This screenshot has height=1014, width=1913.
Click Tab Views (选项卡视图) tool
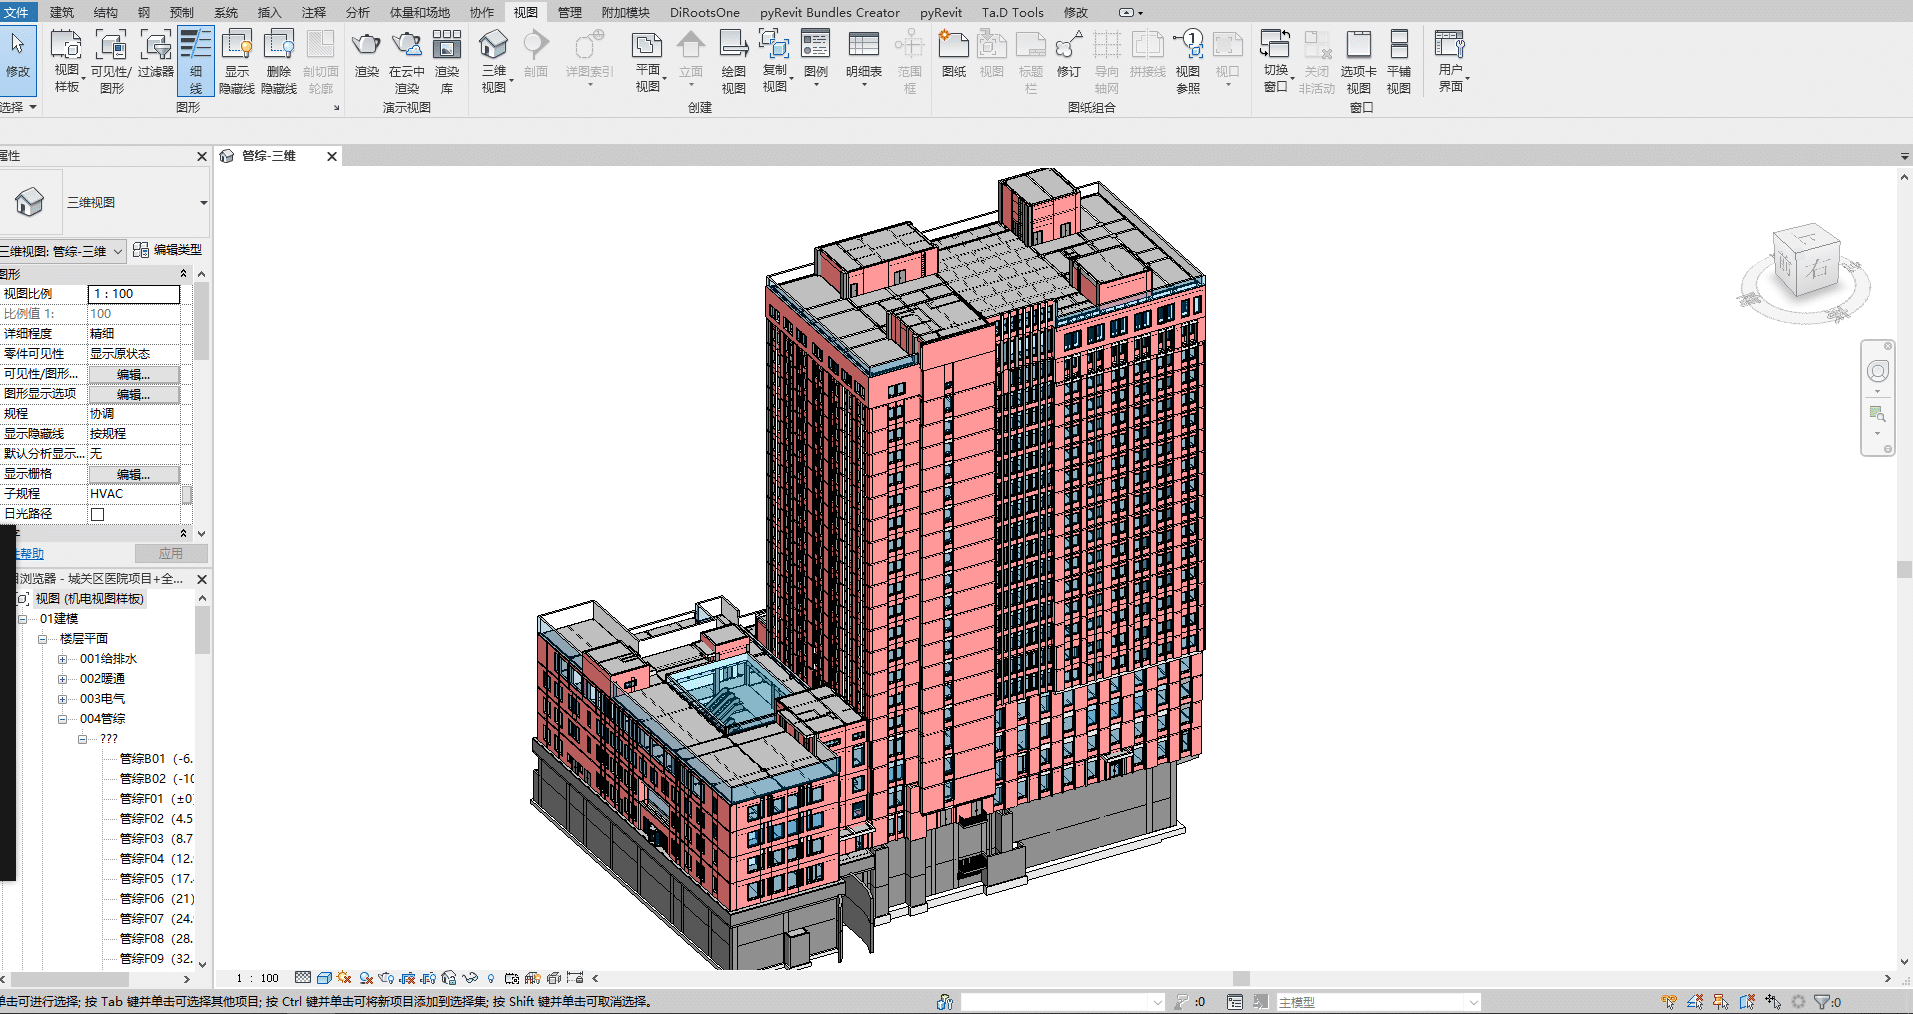click(x=1358, y=62)
